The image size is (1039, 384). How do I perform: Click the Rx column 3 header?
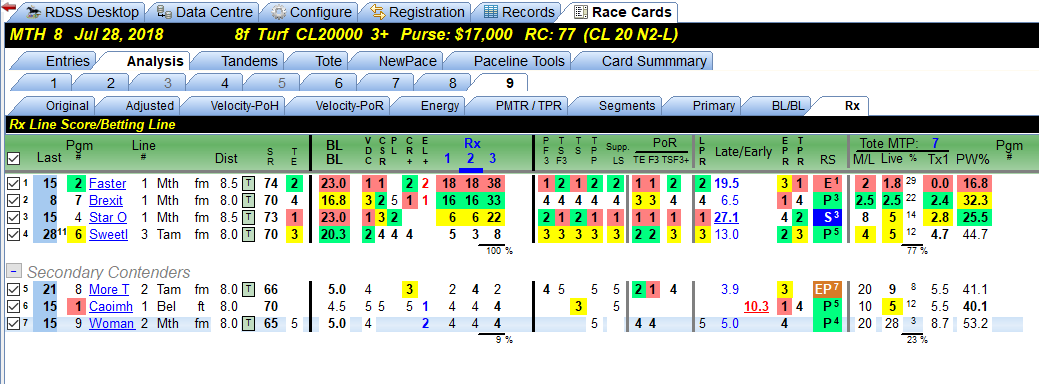492,158
